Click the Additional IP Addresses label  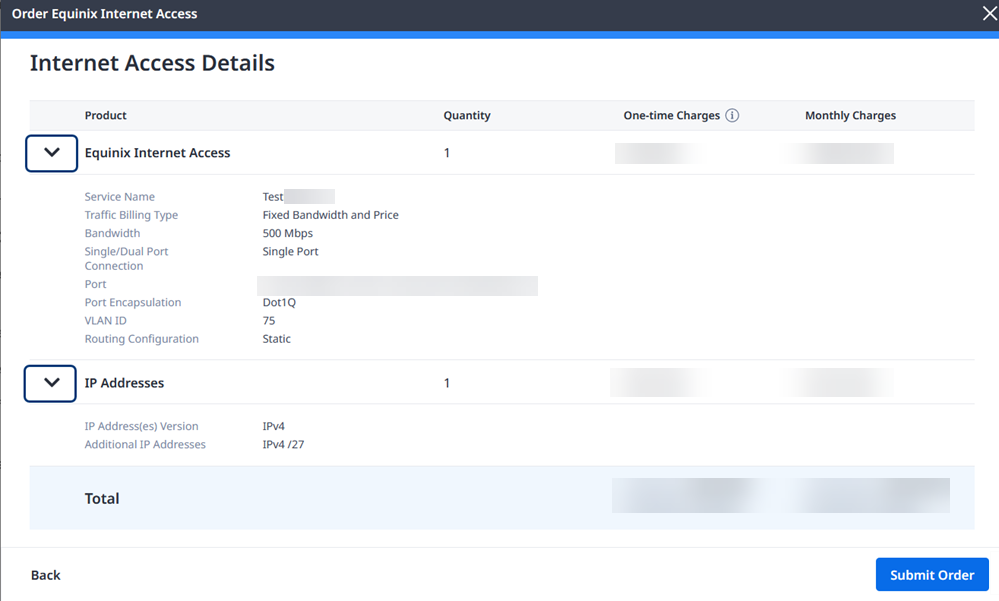(145, 444)
